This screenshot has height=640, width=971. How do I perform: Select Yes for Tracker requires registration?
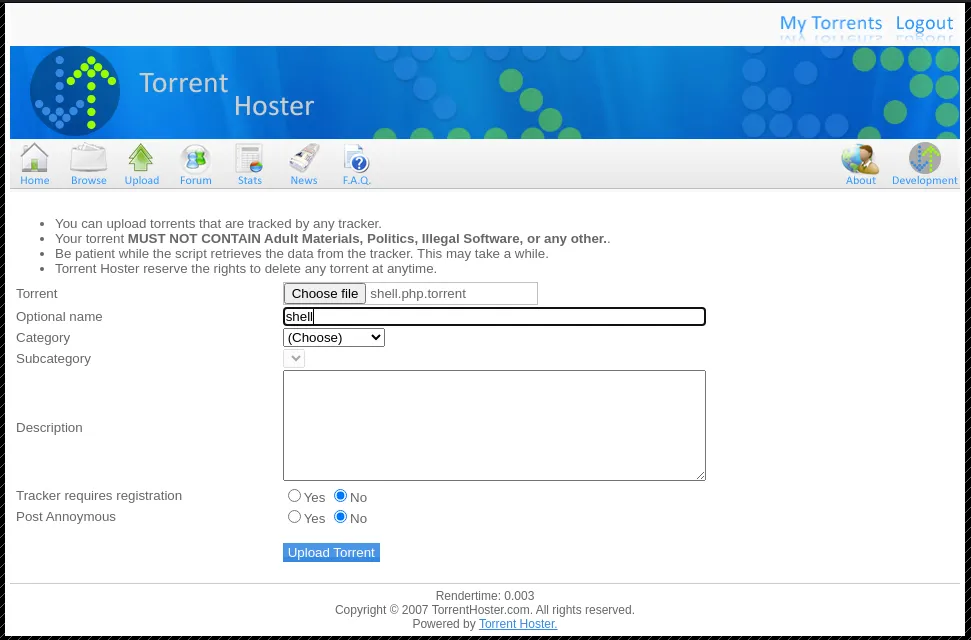(294, 496)
